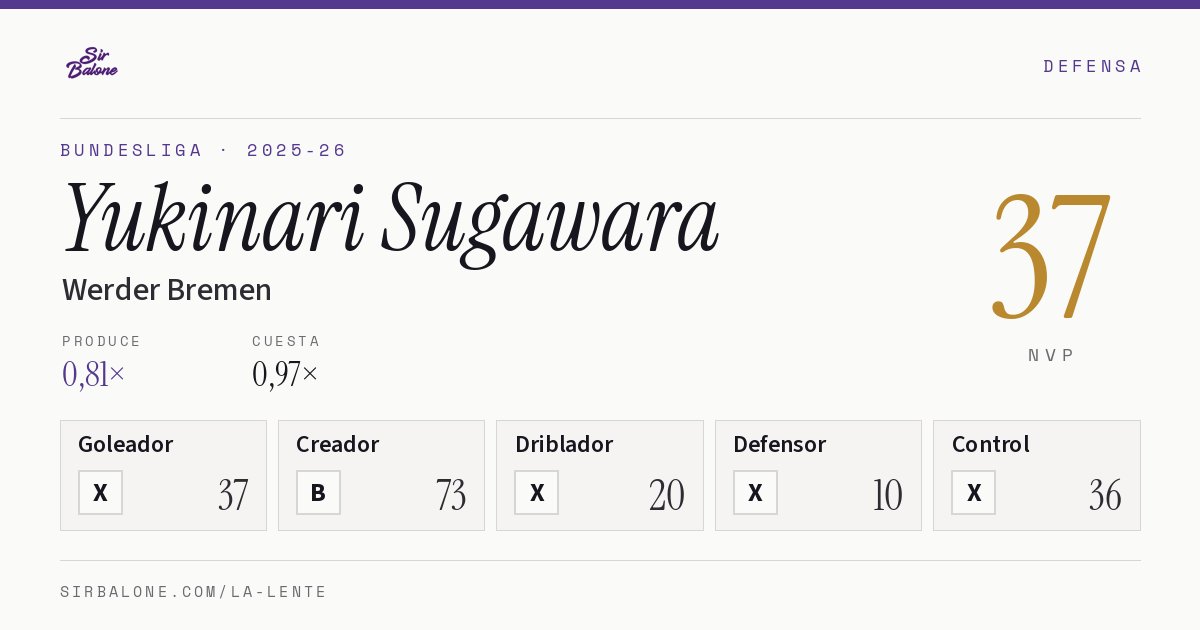The image size is (1200, 630).
Task: Click the Defensor card title
Action: click(780, 444)
